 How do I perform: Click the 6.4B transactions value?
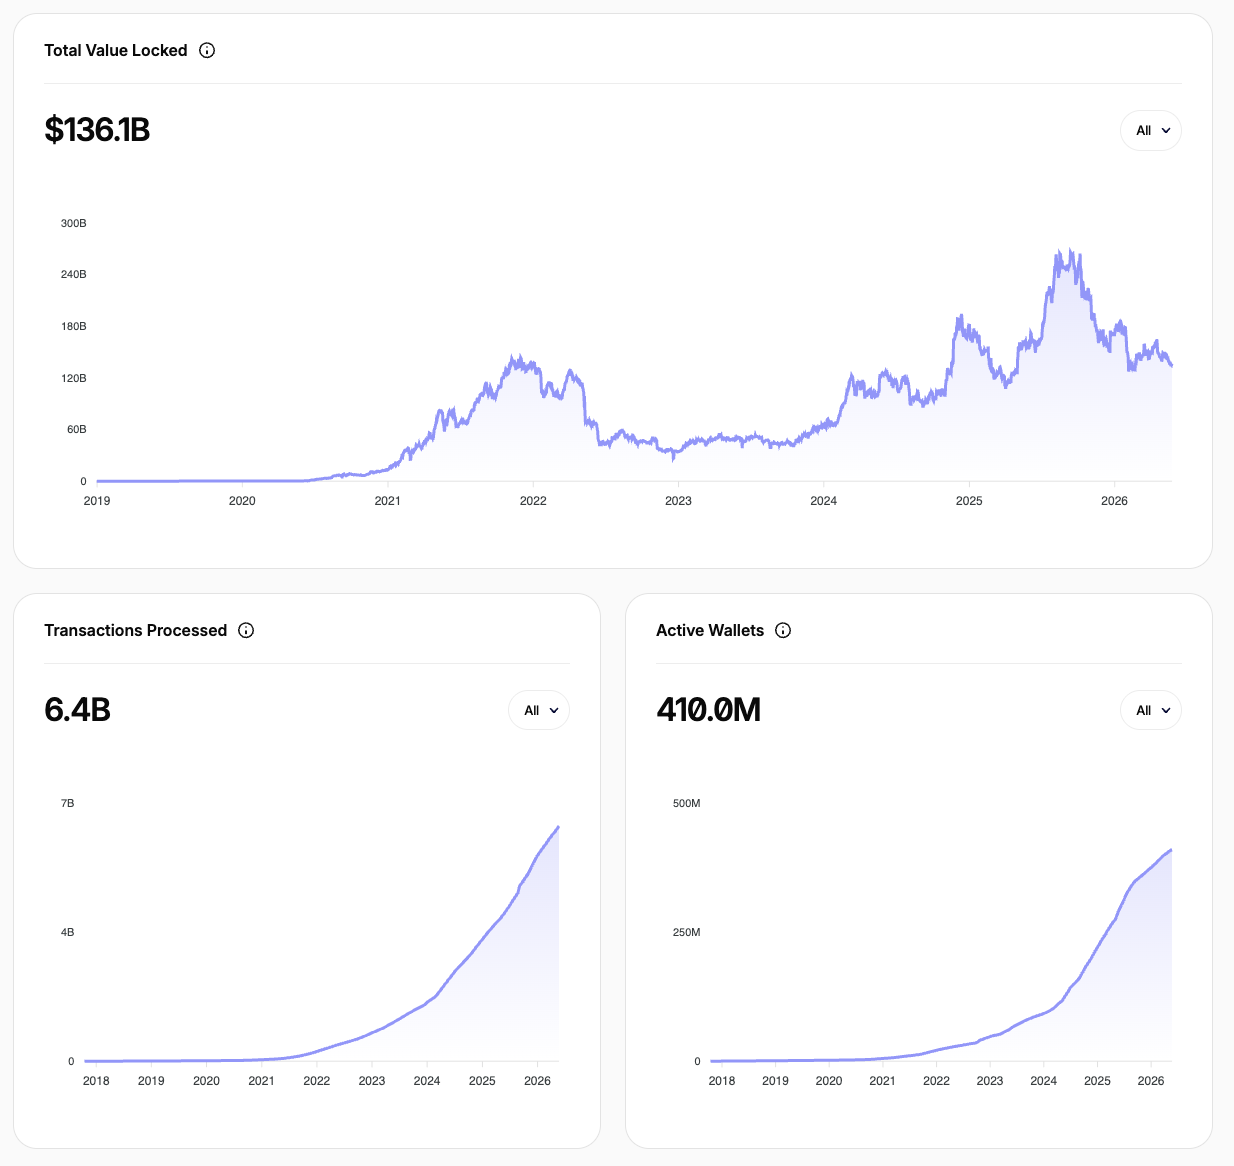click(77, 710)
